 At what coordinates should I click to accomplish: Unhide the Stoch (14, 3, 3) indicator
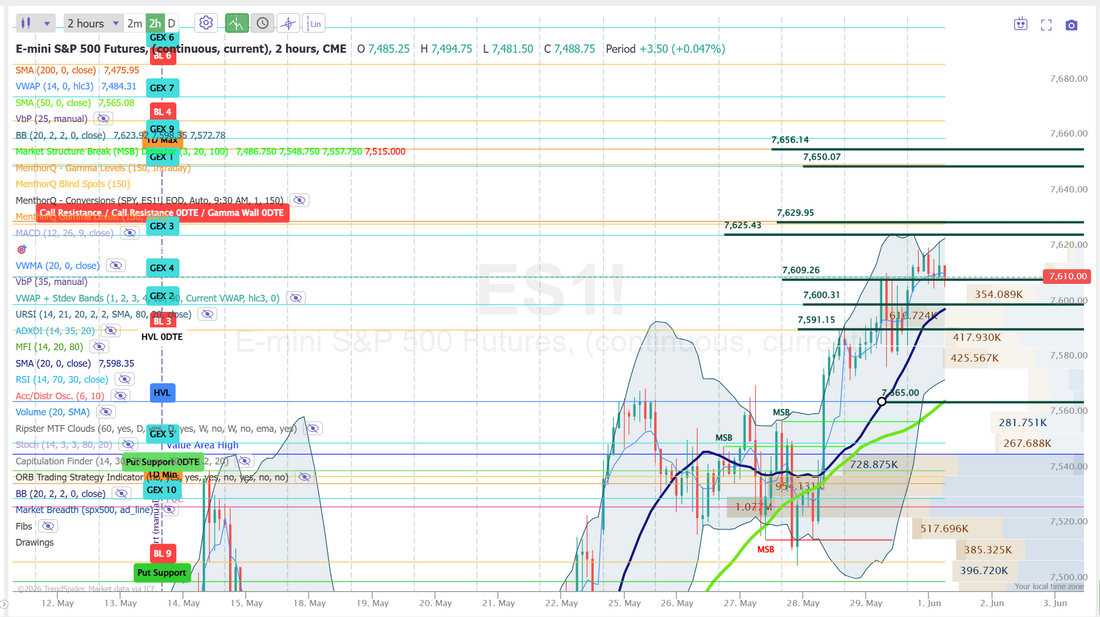[x=127, y=445]
